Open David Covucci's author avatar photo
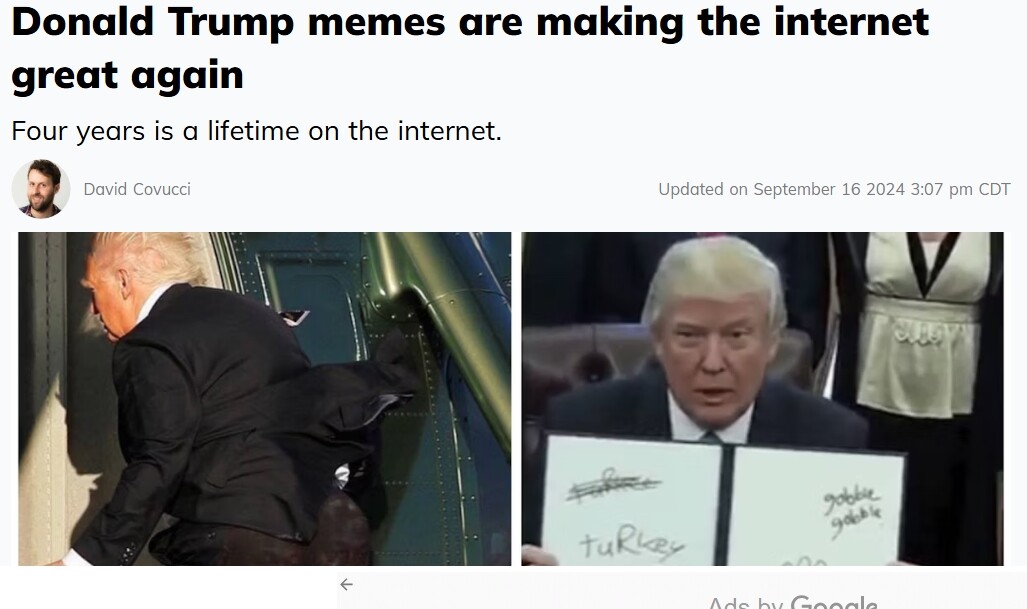This screenshot has height=609, width=1027. [41, 189]
